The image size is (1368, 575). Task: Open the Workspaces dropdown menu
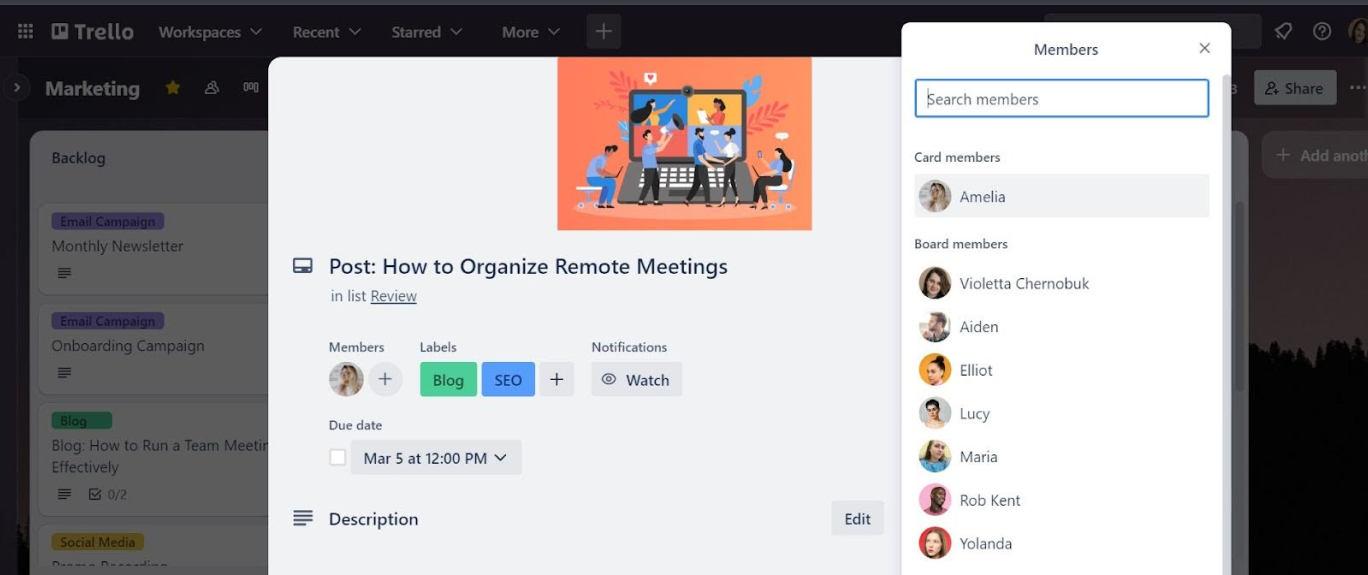[x=210, y=32]
